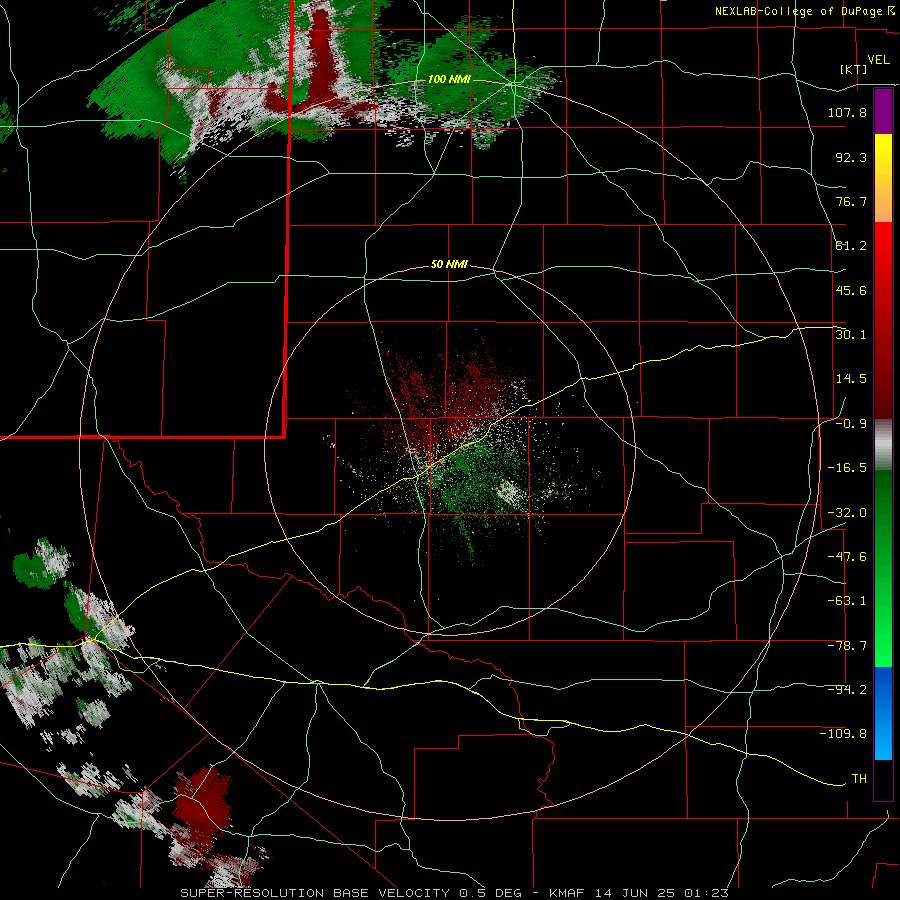
Task: Click the [KT] units label
Action: click(854, 69)
